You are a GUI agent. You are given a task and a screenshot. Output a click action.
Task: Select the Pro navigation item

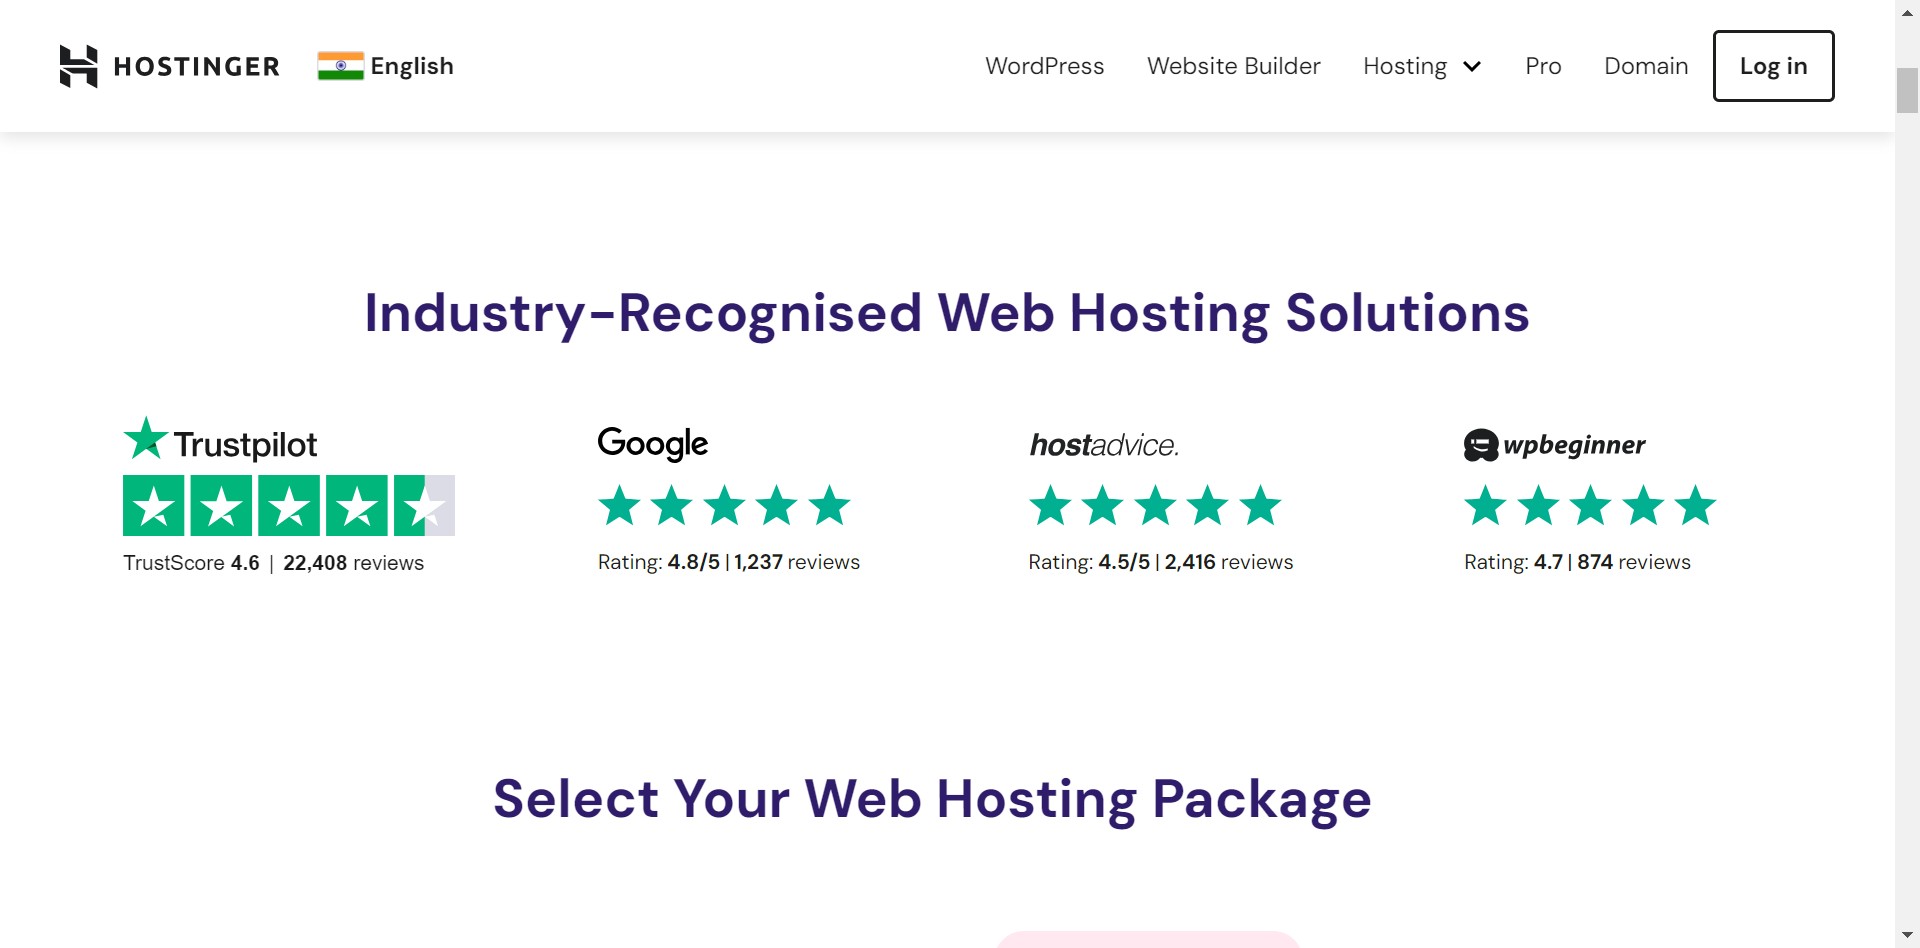(x=1543, y=66)
